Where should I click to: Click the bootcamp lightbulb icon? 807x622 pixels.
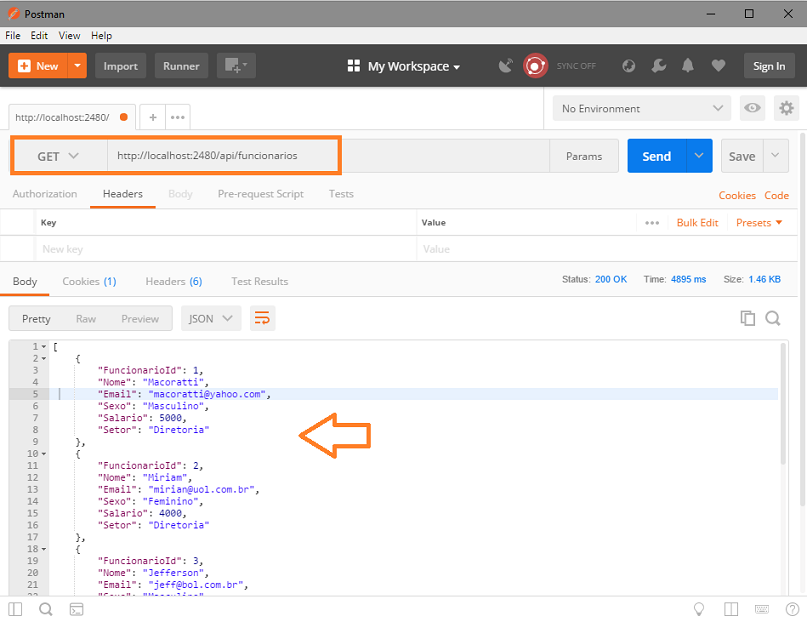699,610
